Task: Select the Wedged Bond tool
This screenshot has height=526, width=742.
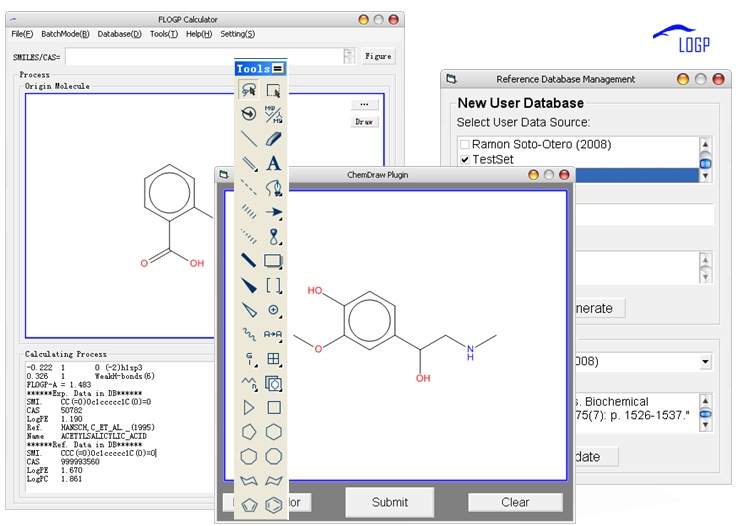Action: tap(248, 285)
